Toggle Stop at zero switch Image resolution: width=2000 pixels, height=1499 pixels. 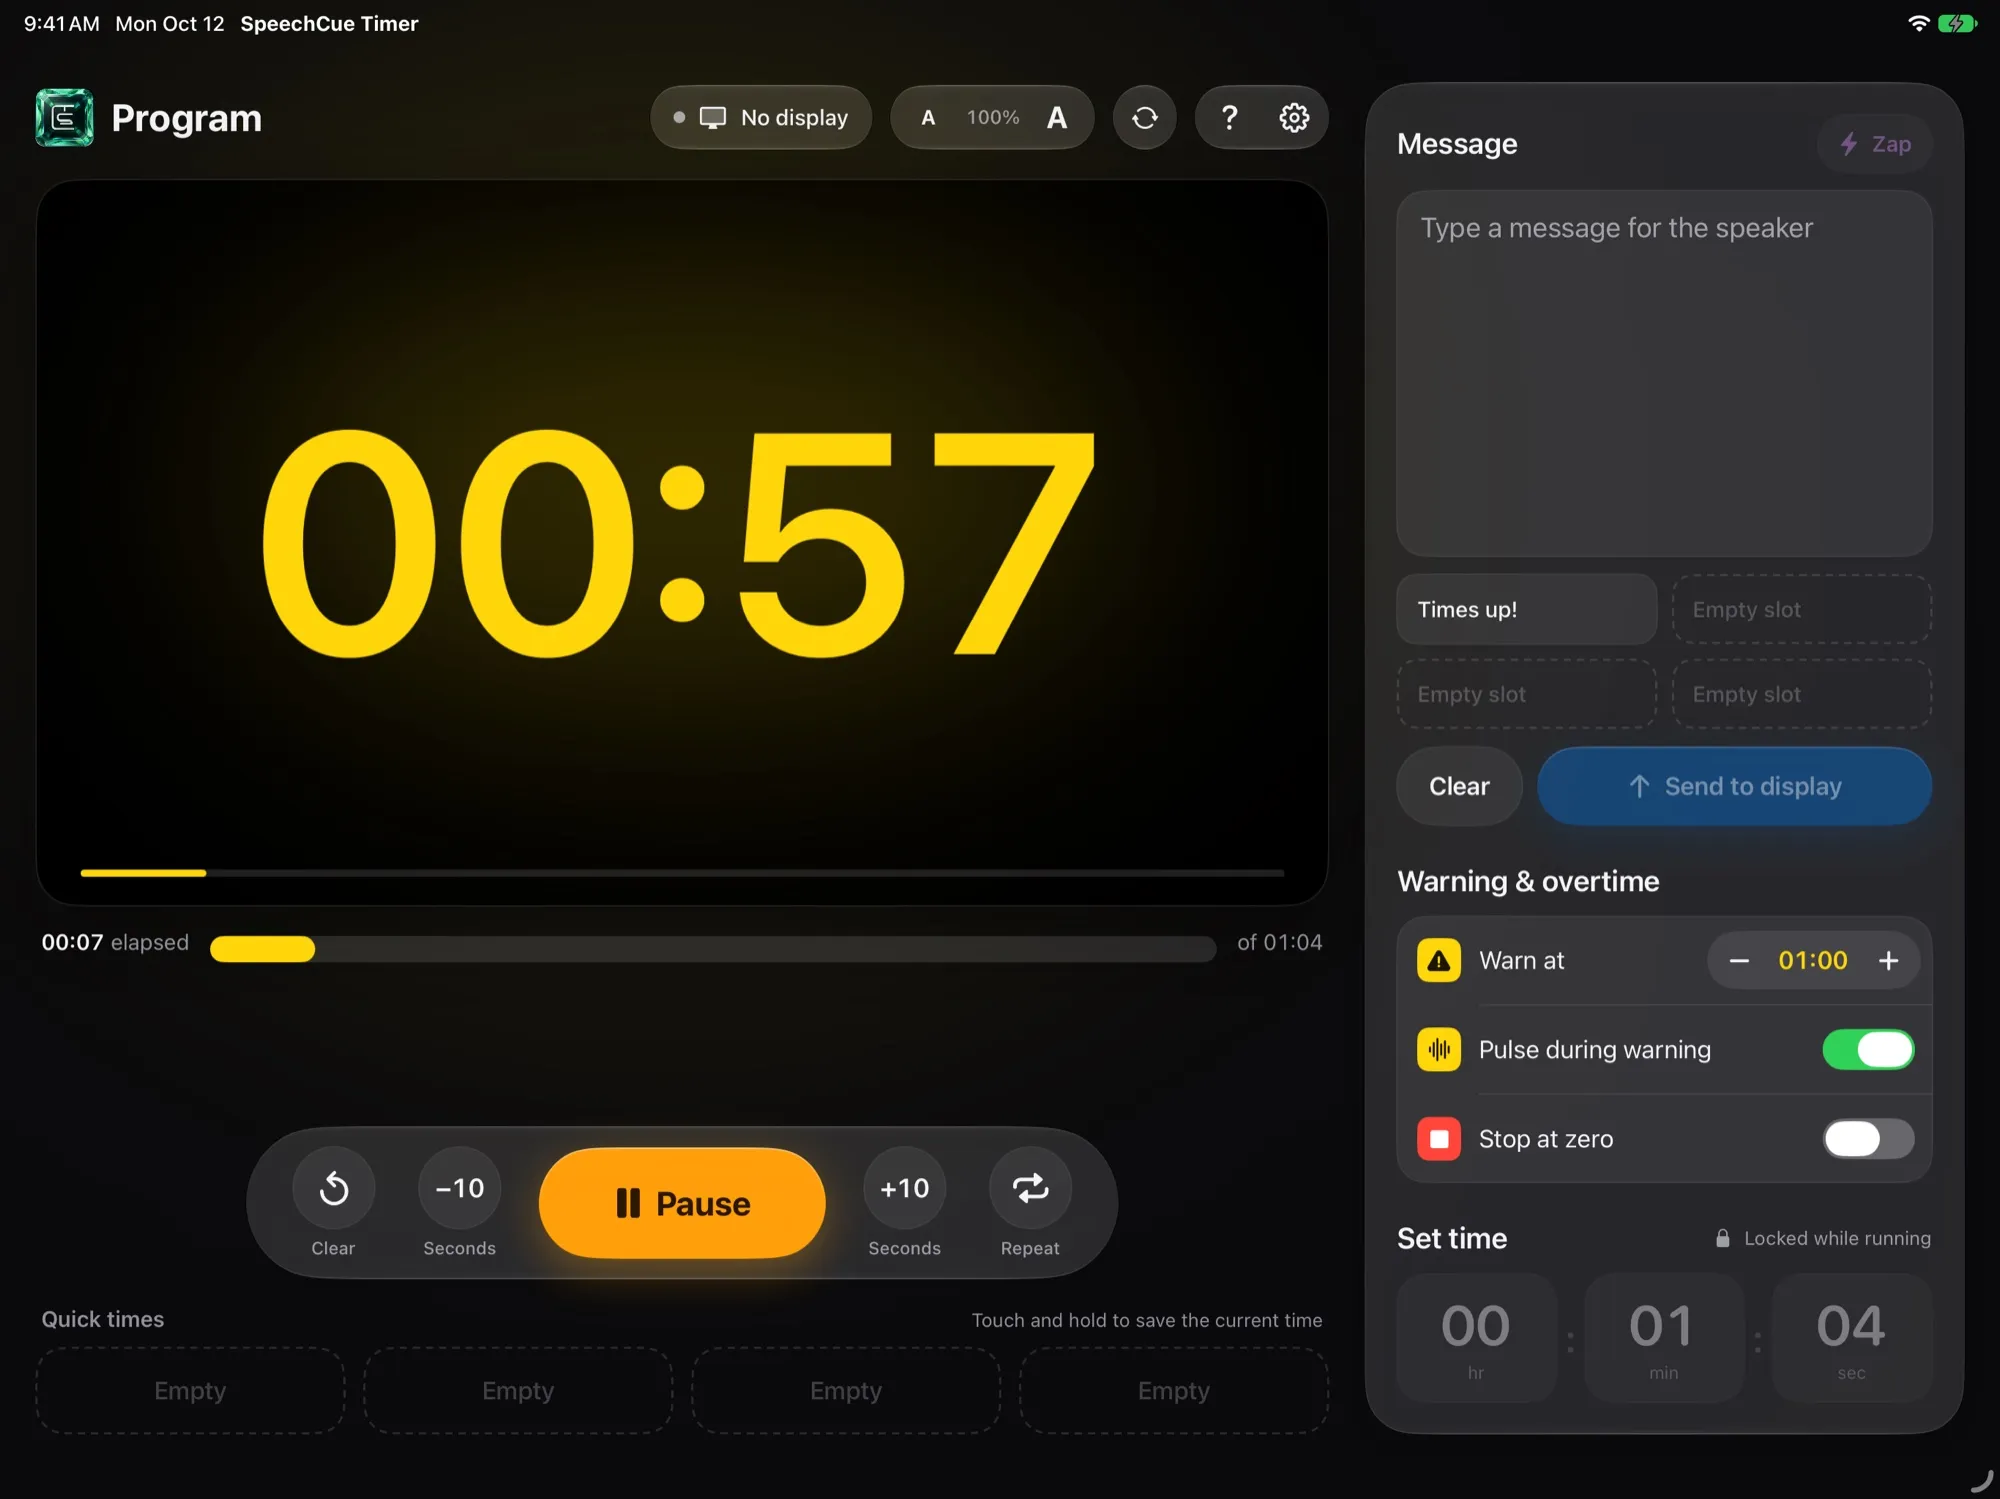pos(1868,1138)
